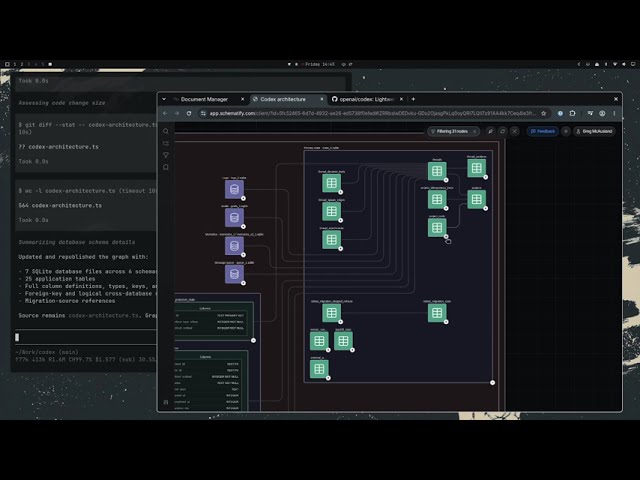Open the browser extensions puzzle icon
The width and height of the screenshot is (640, 480).
pos(572,113)
